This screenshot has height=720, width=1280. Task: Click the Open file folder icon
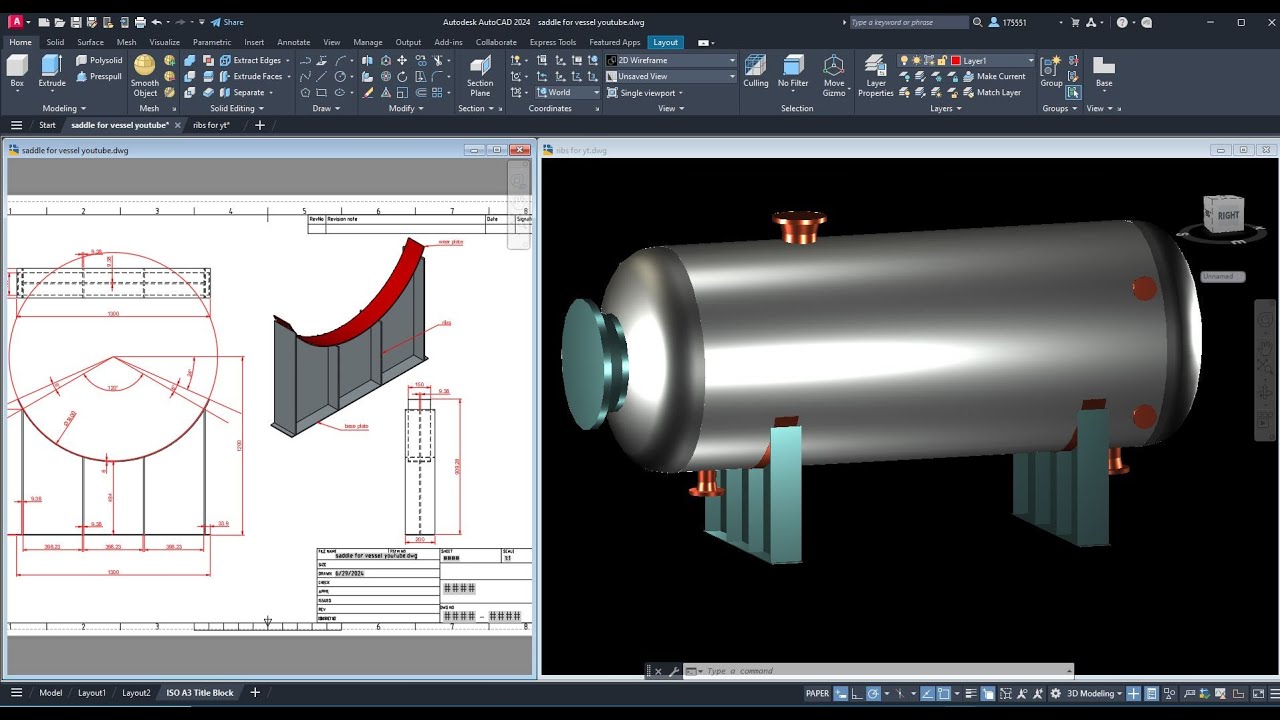(x=60, y=22)
